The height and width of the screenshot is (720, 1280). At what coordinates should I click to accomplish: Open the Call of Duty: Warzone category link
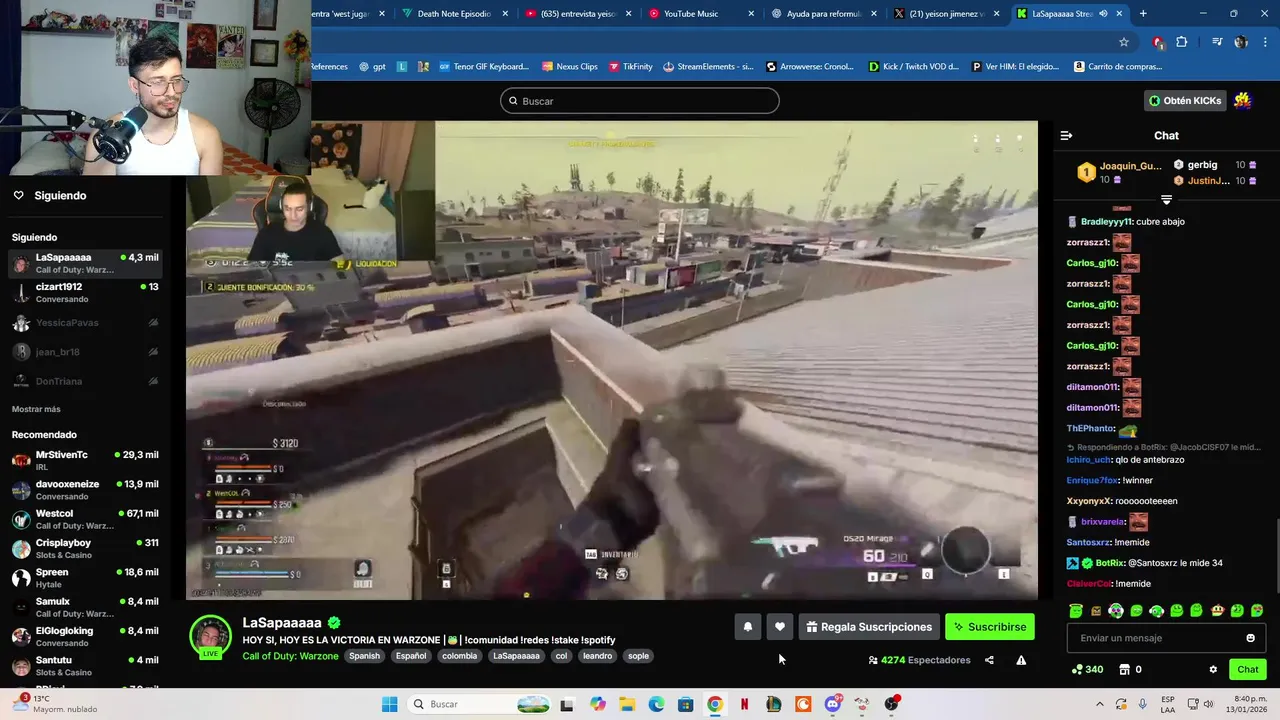(290, 656)
